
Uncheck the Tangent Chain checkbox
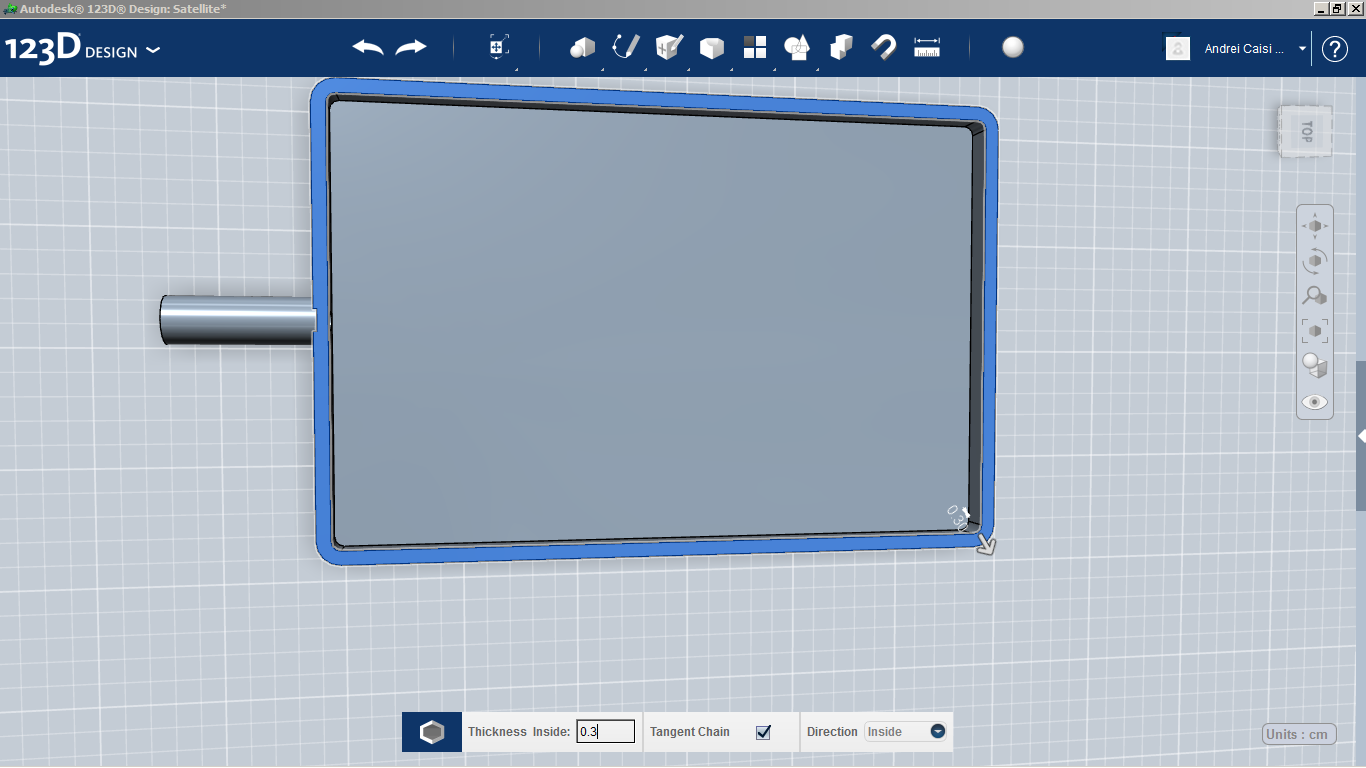[764, 732]
